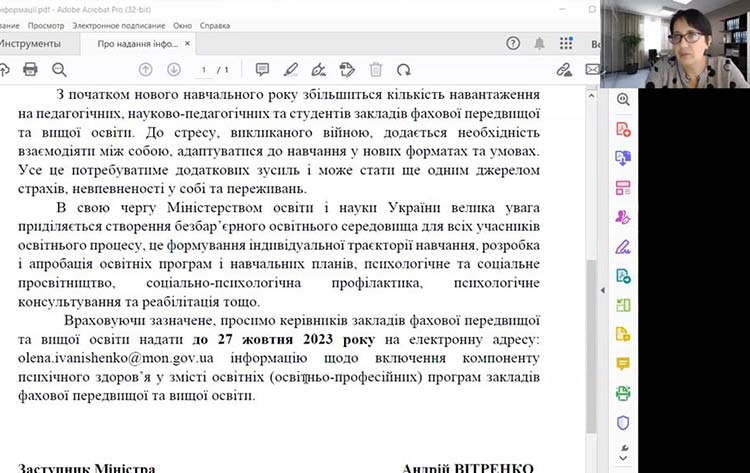Go to the next page arrow

coord(174,69)
